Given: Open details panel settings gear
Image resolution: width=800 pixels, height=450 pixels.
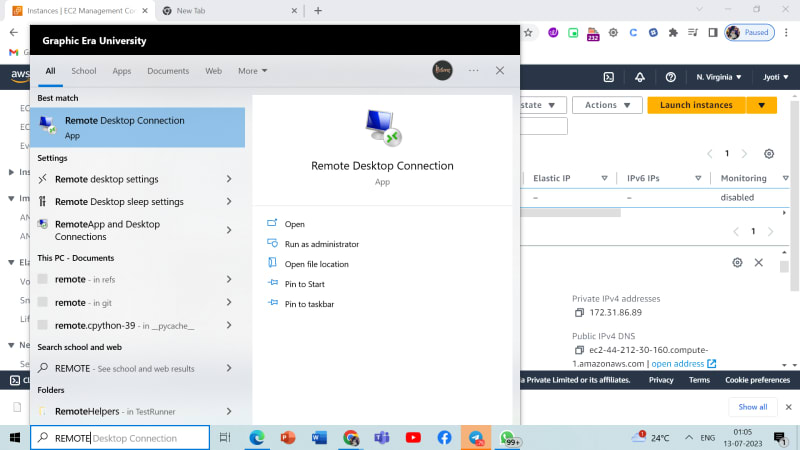Looking at the screenshot, I should tap(737, 262).
